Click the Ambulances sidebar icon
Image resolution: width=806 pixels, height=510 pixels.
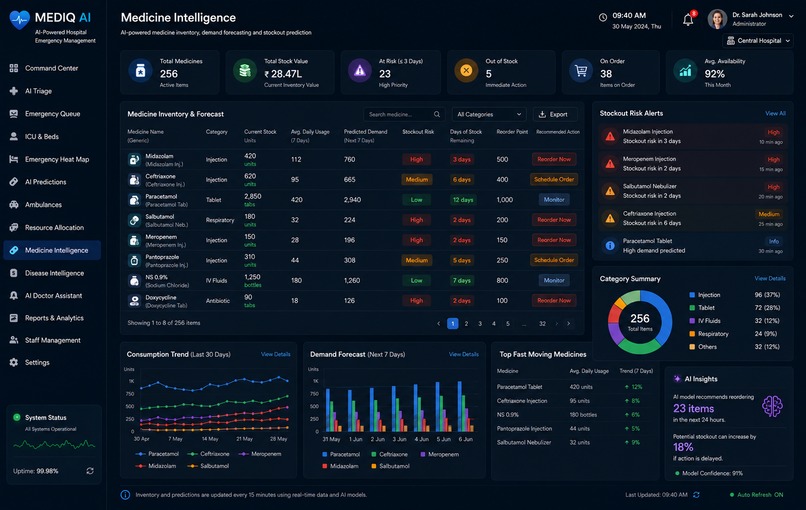point(14,205)
